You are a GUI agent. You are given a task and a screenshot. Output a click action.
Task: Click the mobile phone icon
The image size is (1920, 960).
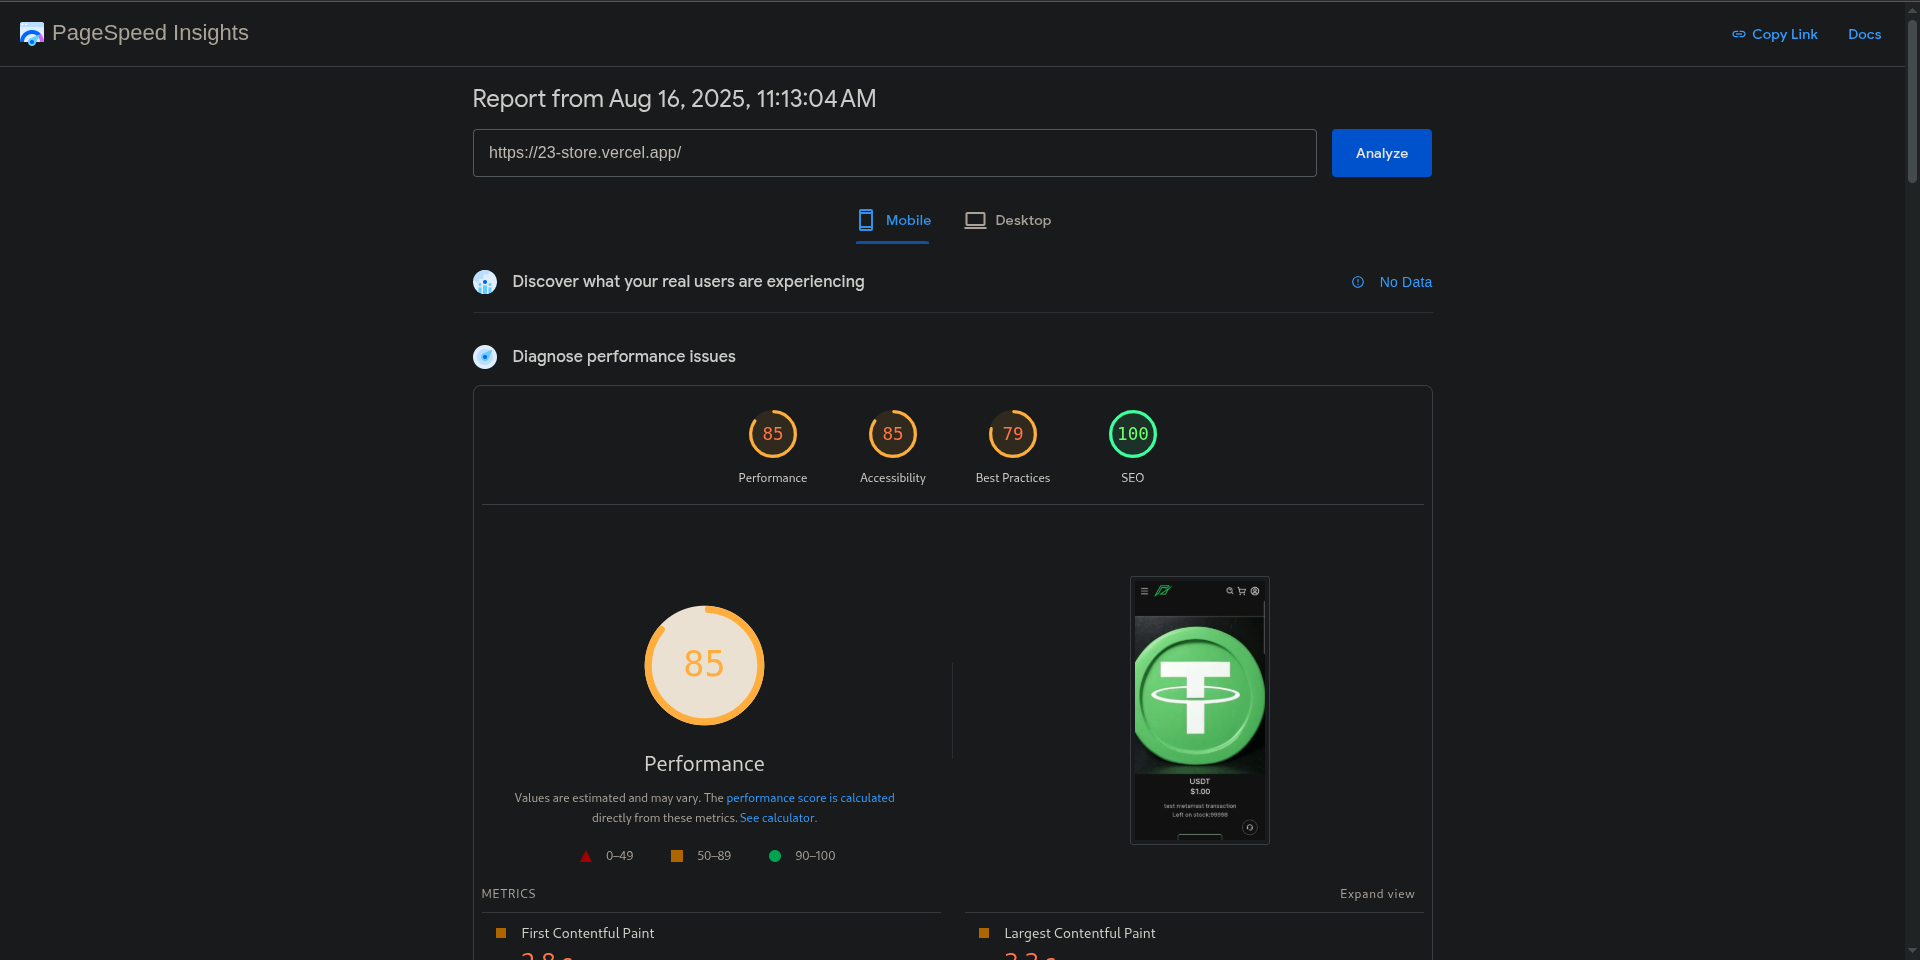[x=866, y=220]
